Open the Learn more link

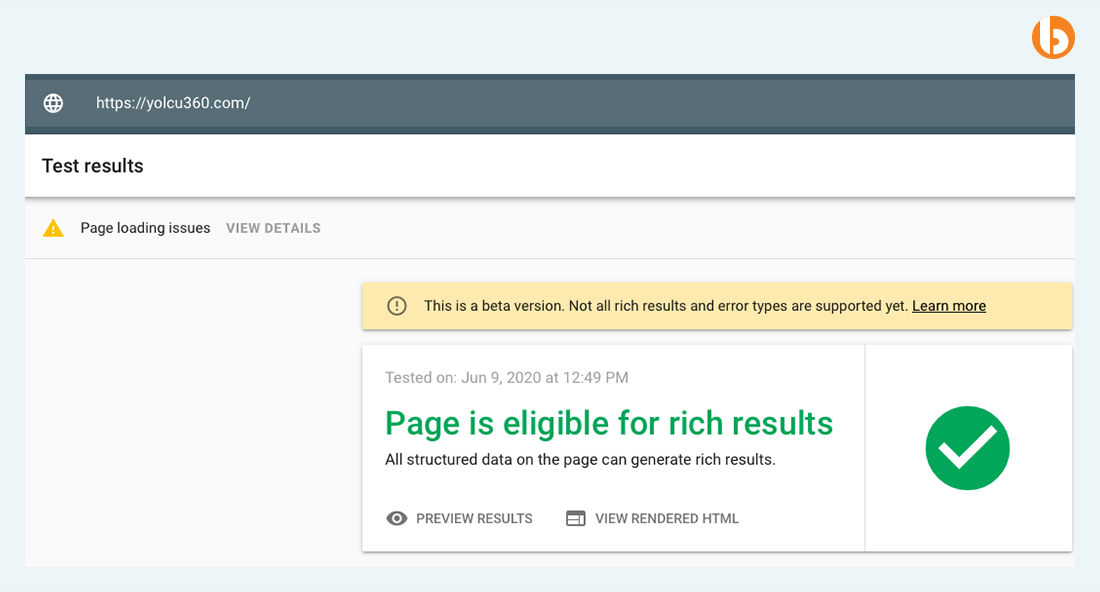(948, 305)
